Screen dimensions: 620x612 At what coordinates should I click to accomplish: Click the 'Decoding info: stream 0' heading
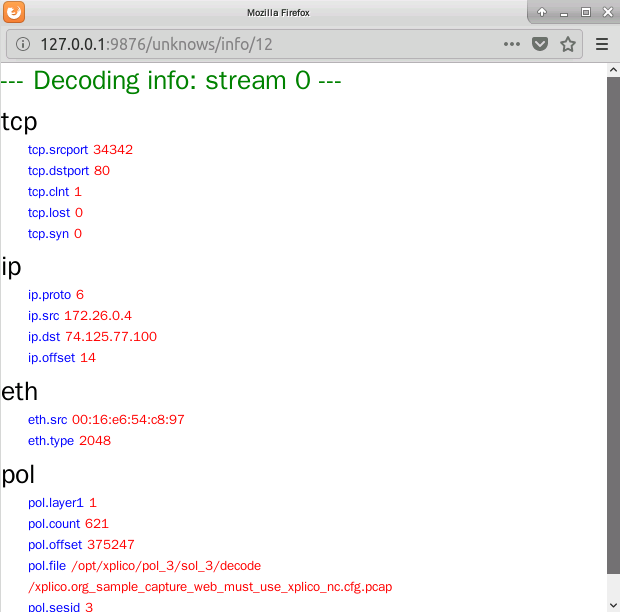coord(172,81)
